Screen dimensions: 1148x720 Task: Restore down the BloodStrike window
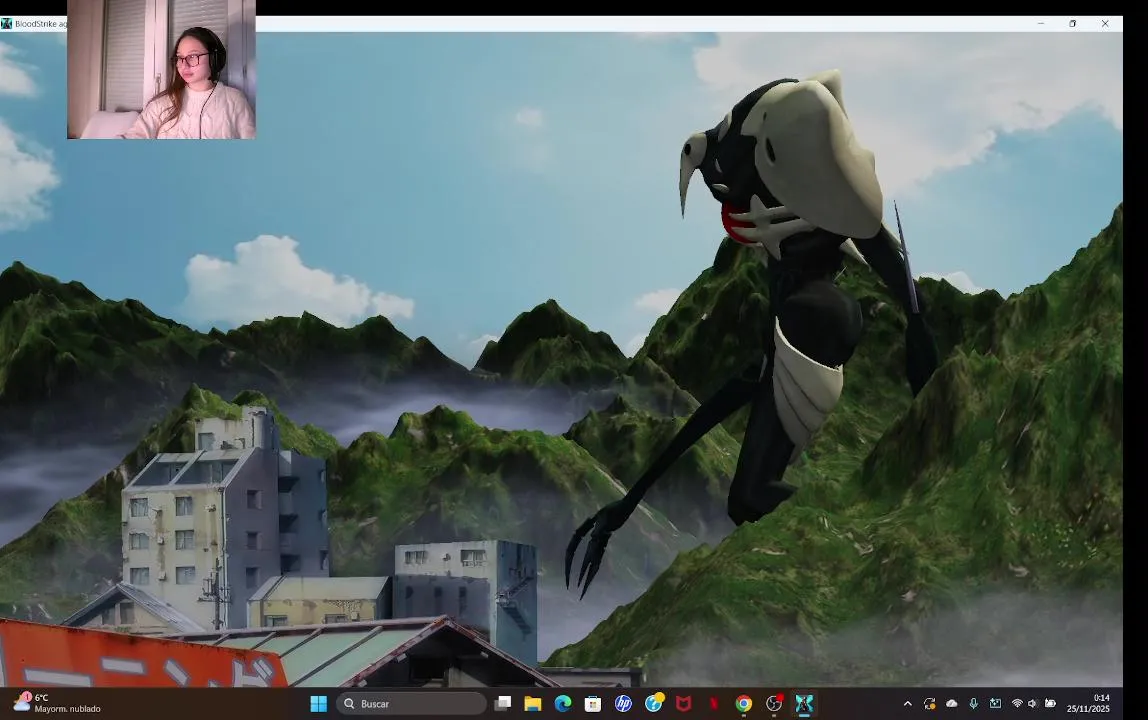point(1073,23)
